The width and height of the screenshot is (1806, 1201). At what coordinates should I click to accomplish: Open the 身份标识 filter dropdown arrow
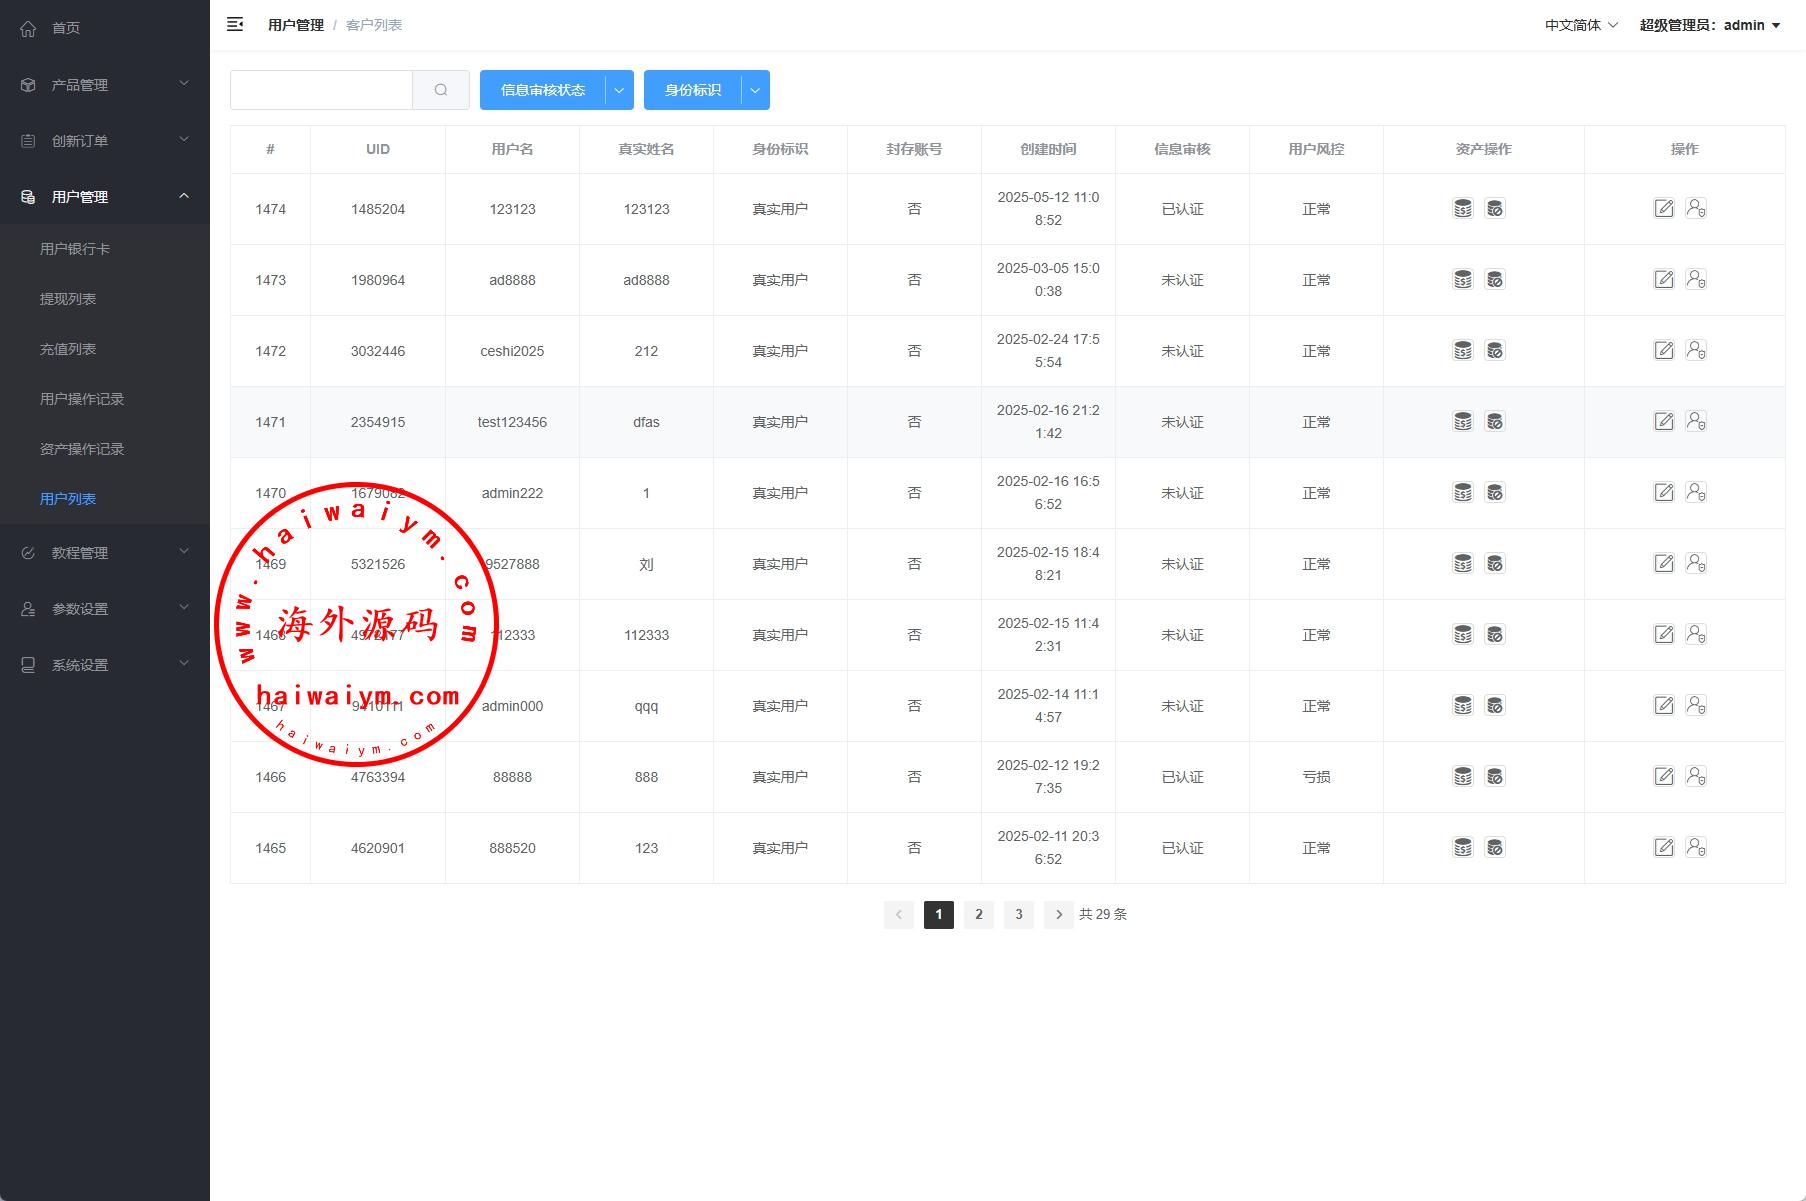click(x=755, y=90)
